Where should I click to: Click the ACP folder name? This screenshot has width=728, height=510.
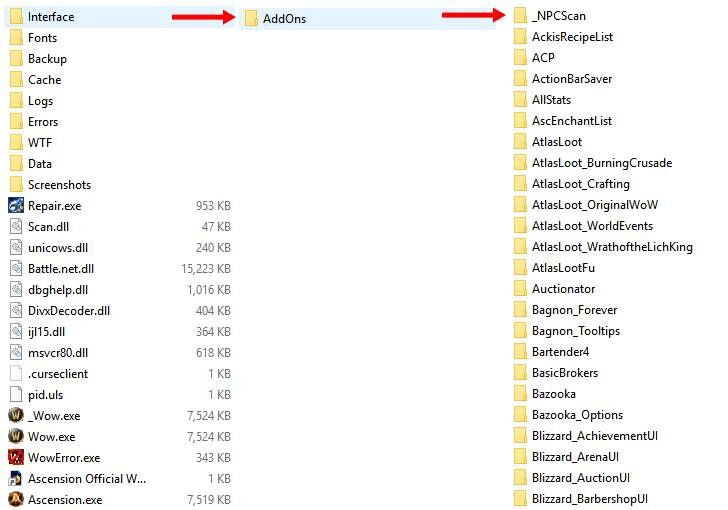543,58
